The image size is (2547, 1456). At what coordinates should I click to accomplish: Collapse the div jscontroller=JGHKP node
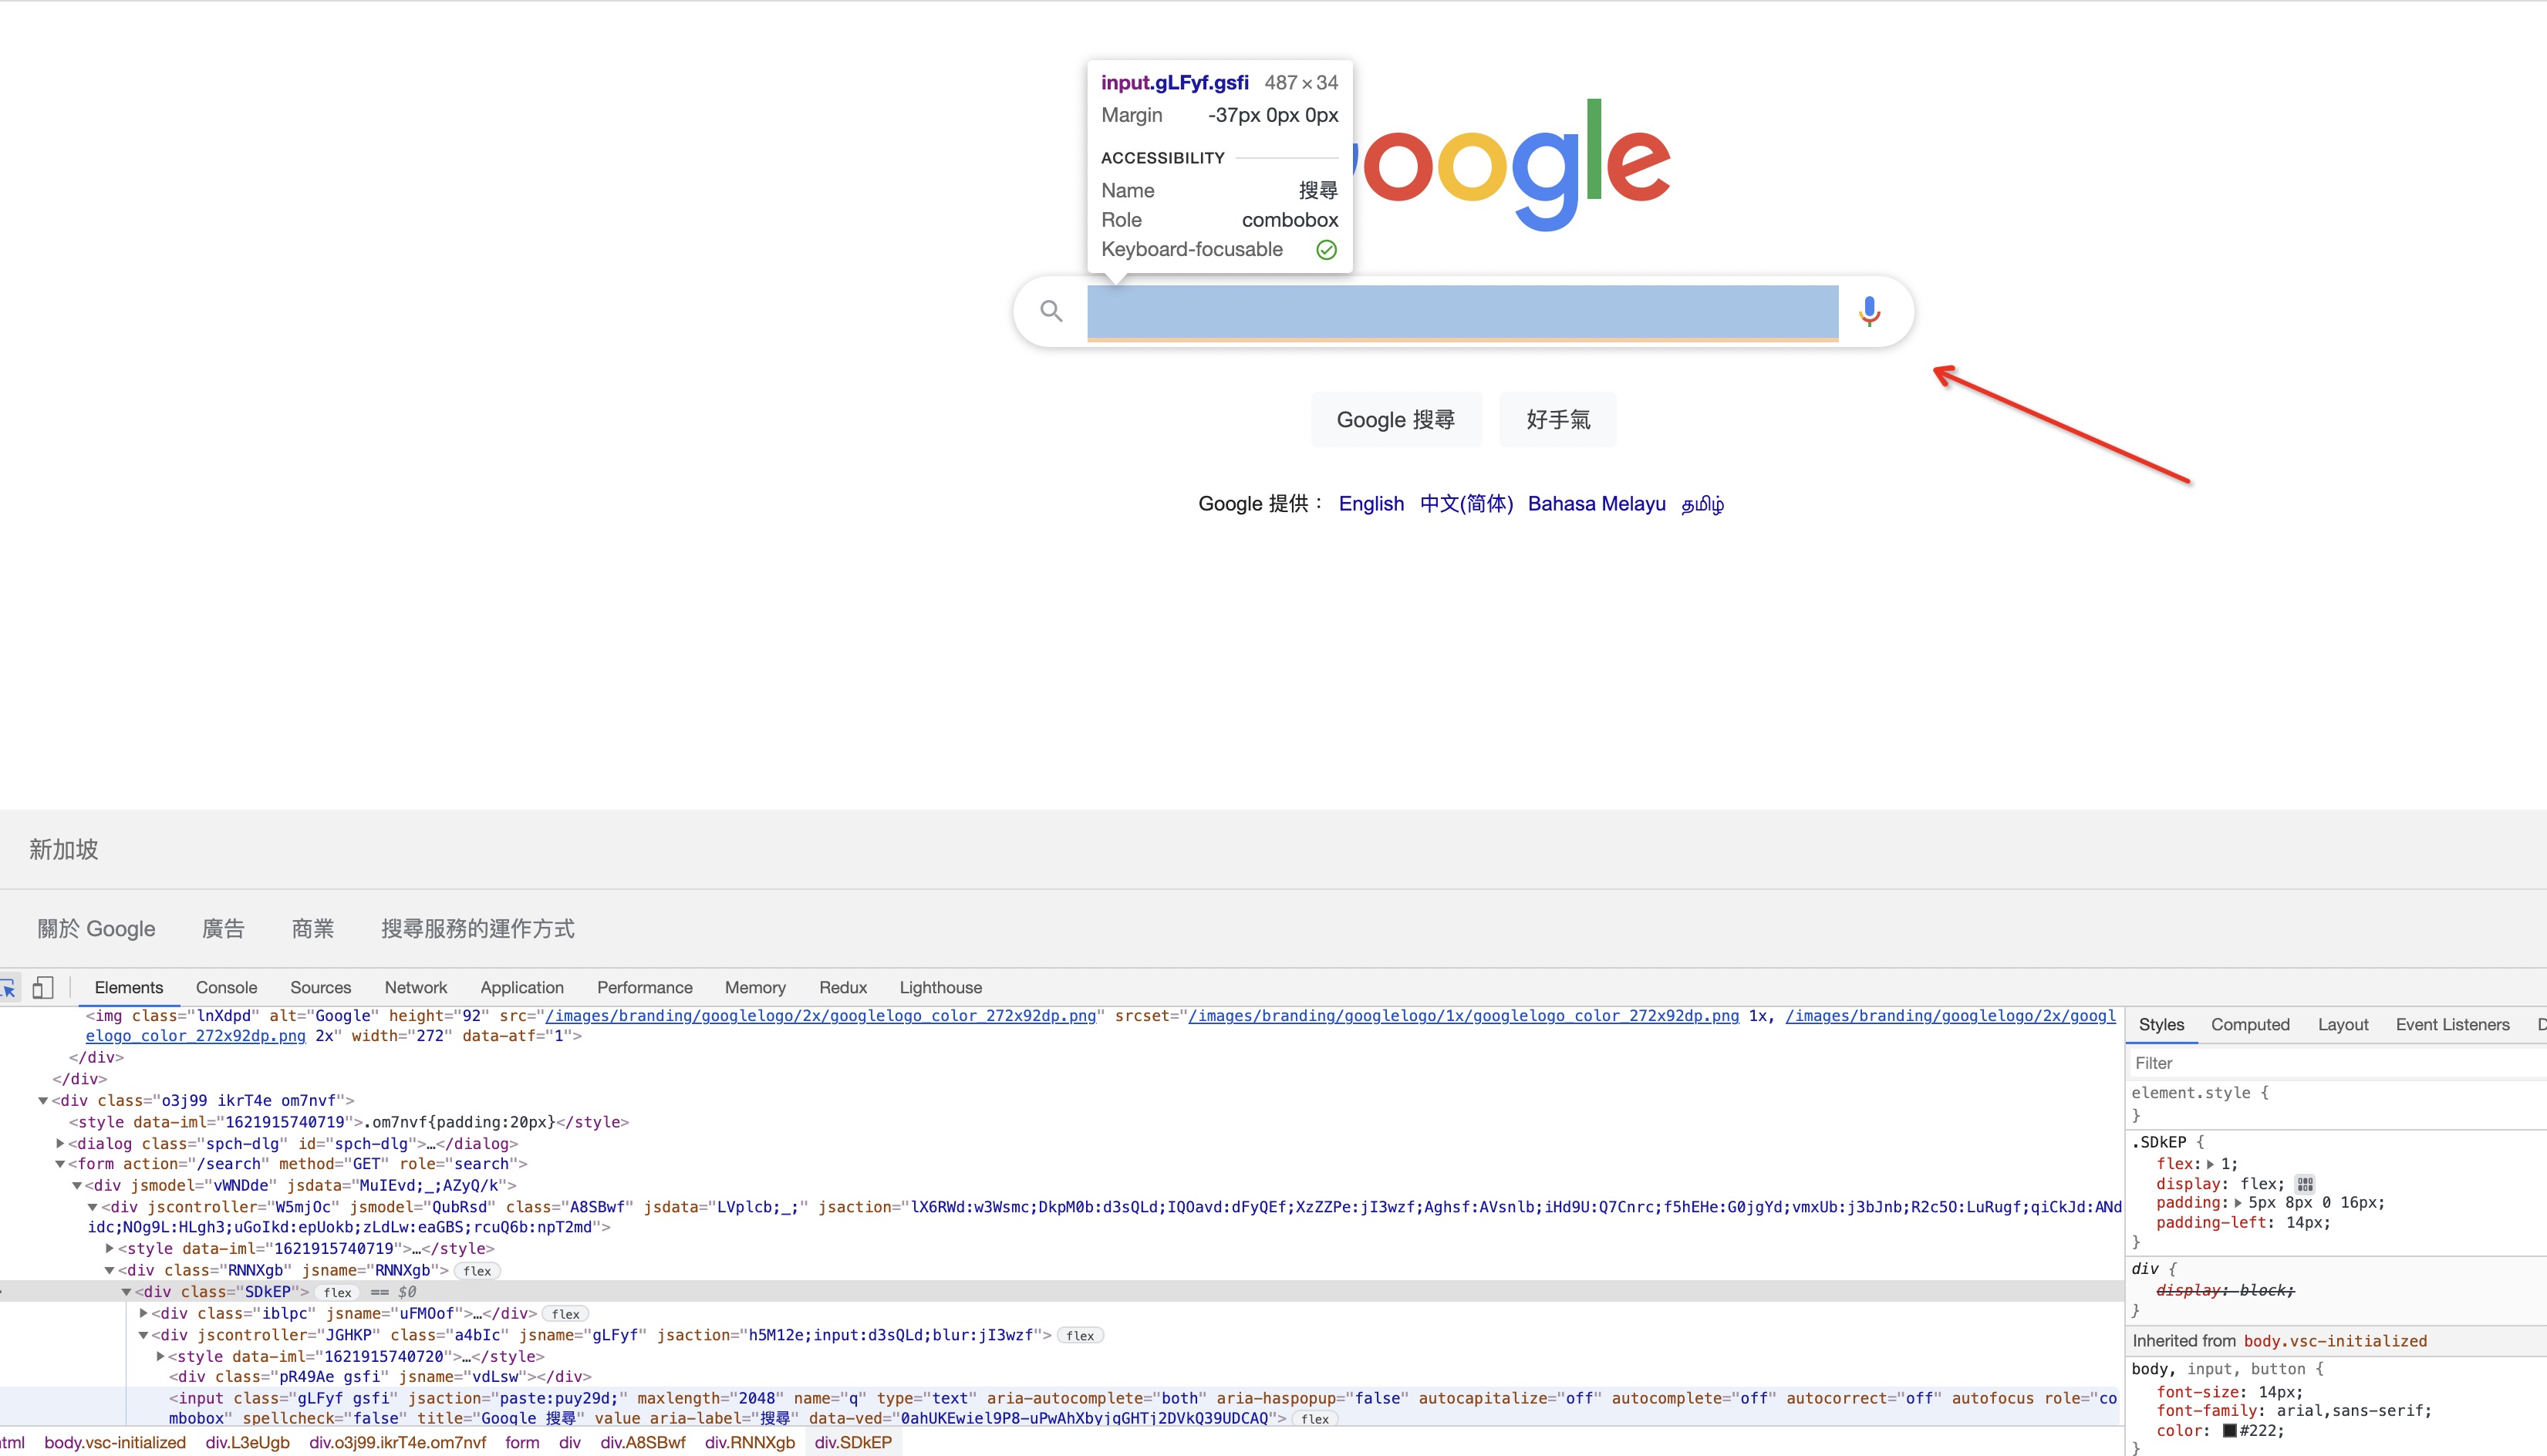(x=143, y=1335)
